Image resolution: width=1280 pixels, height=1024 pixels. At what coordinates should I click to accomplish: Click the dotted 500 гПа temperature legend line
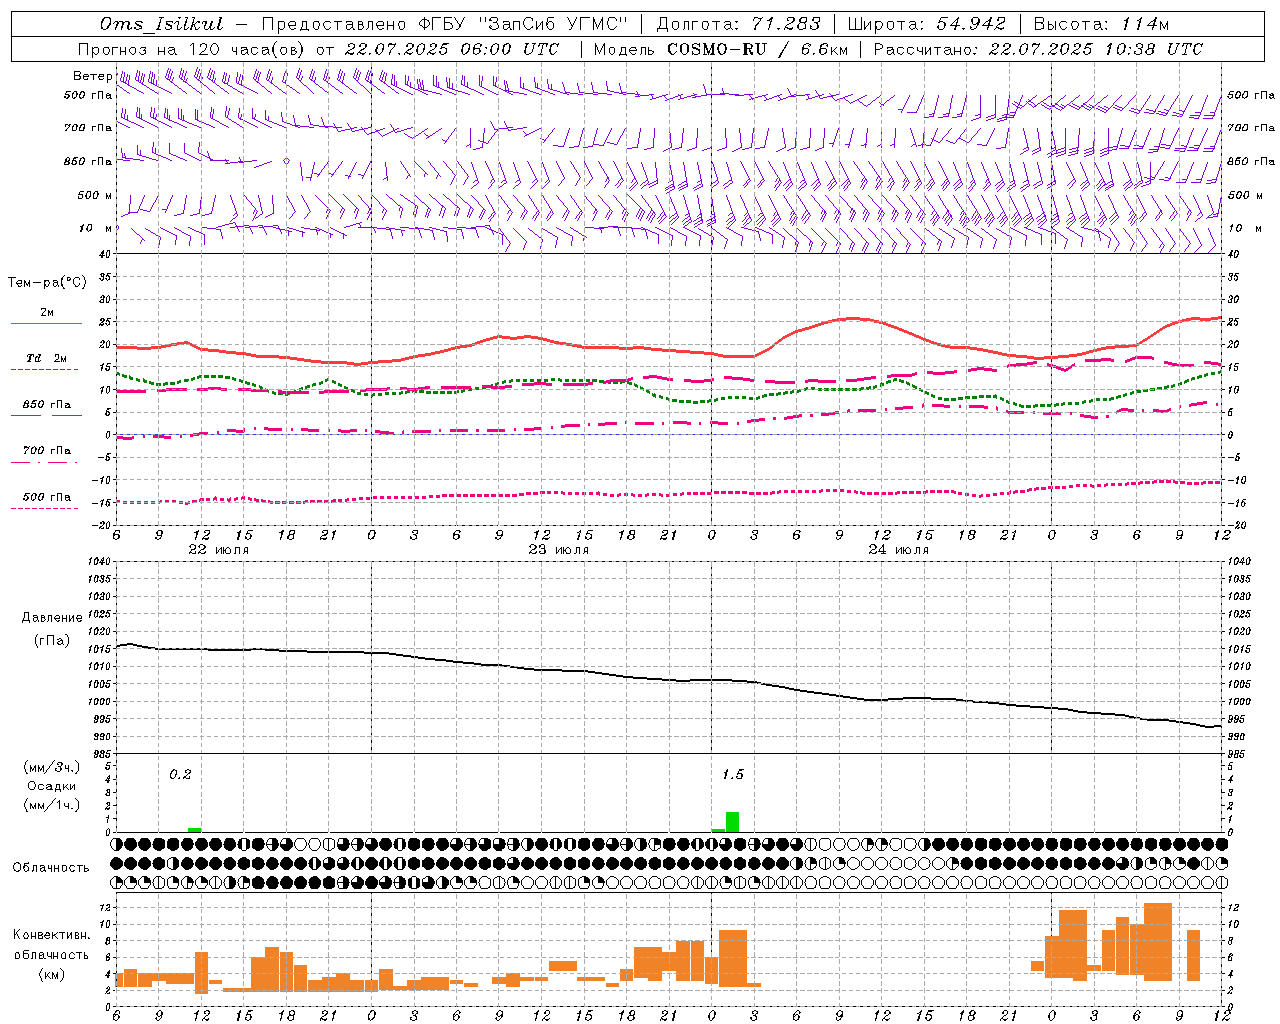coord(46,508)
